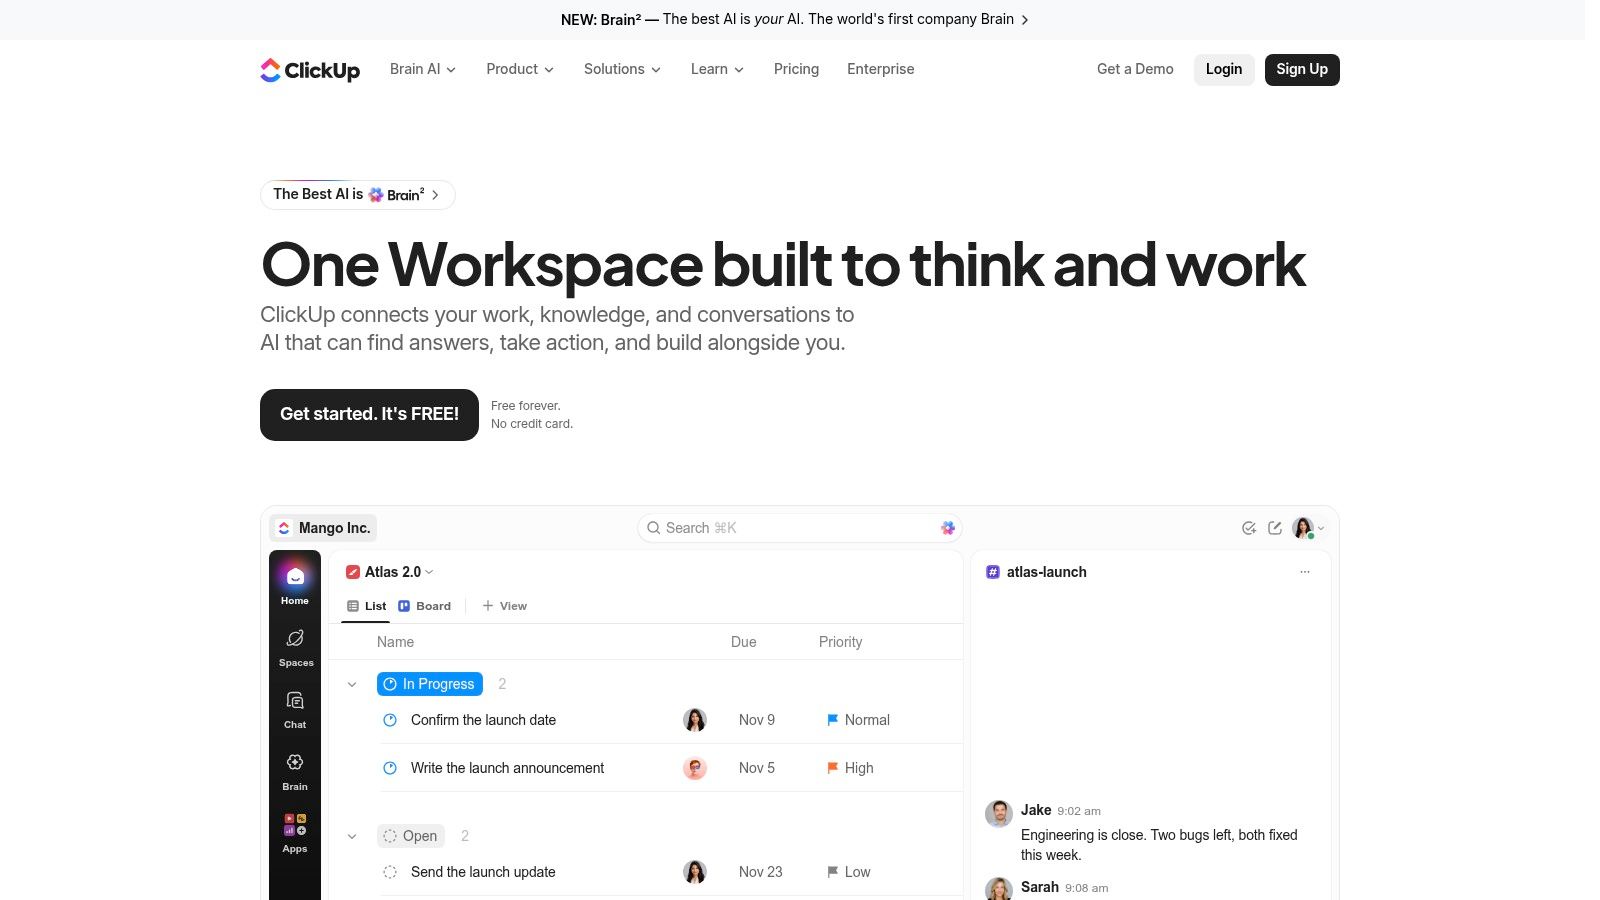Toggle status circle for Confirm the launch date
Viewport: 1600px width, 900px height.
click(390, 720)
